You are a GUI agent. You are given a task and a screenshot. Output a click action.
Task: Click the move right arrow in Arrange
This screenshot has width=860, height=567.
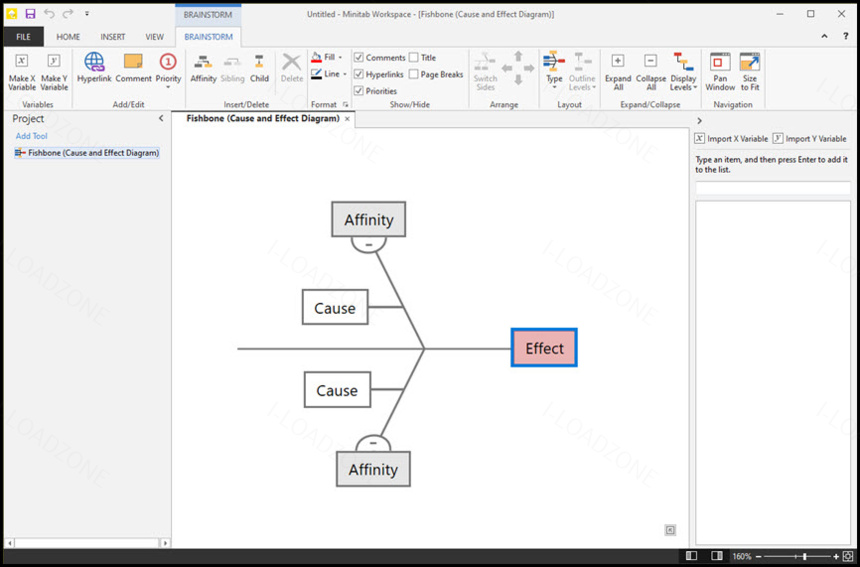click(x=529, y=68)
